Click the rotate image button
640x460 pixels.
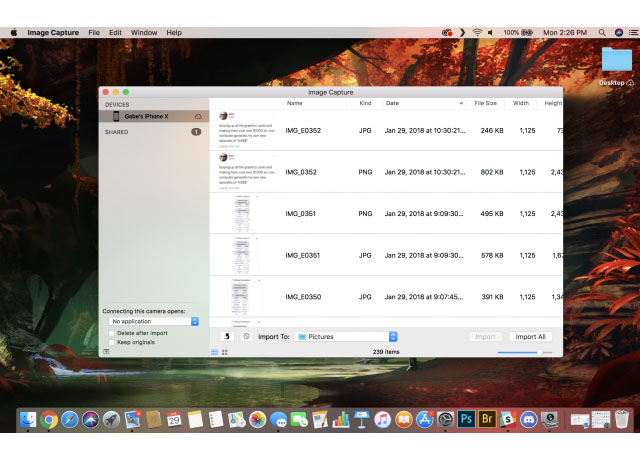[x=226, y=337]
